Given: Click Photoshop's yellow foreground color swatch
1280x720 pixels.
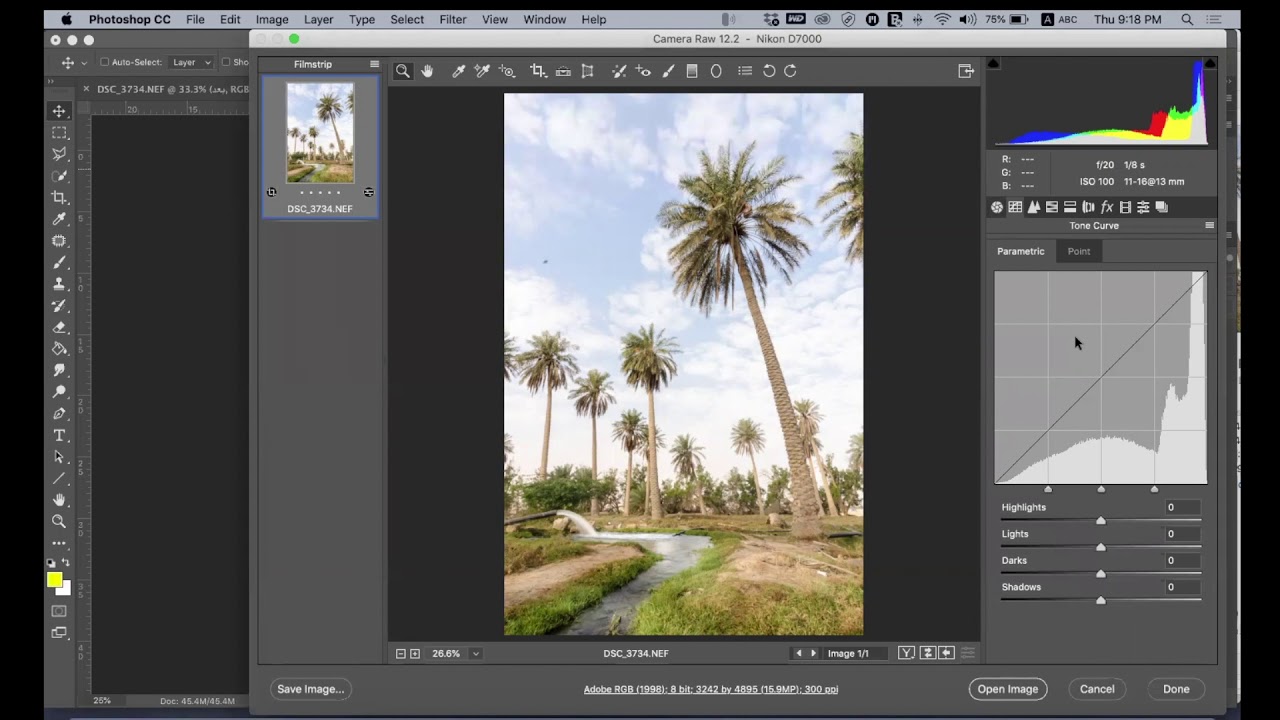Looking at the screenshot, I should [x=54, y=580].
